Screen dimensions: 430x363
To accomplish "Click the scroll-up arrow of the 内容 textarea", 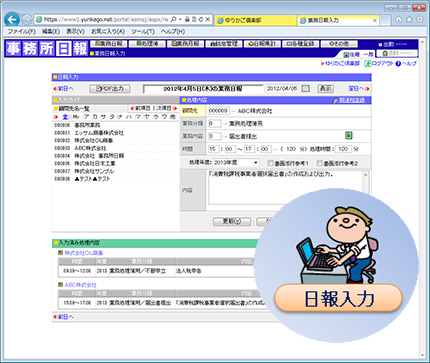I will click(x=366, y=175).
